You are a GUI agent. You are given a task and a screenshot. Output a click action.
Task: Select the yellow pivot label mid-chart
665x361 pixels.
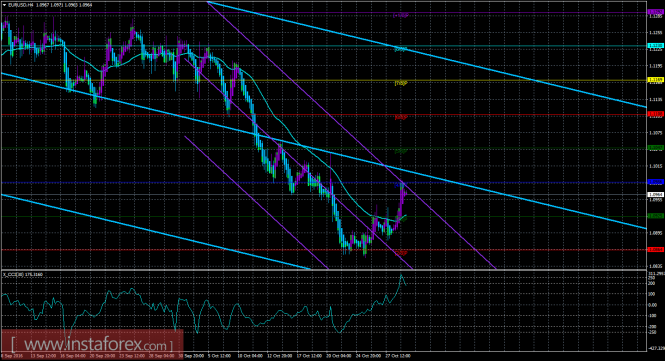point(401,83)
